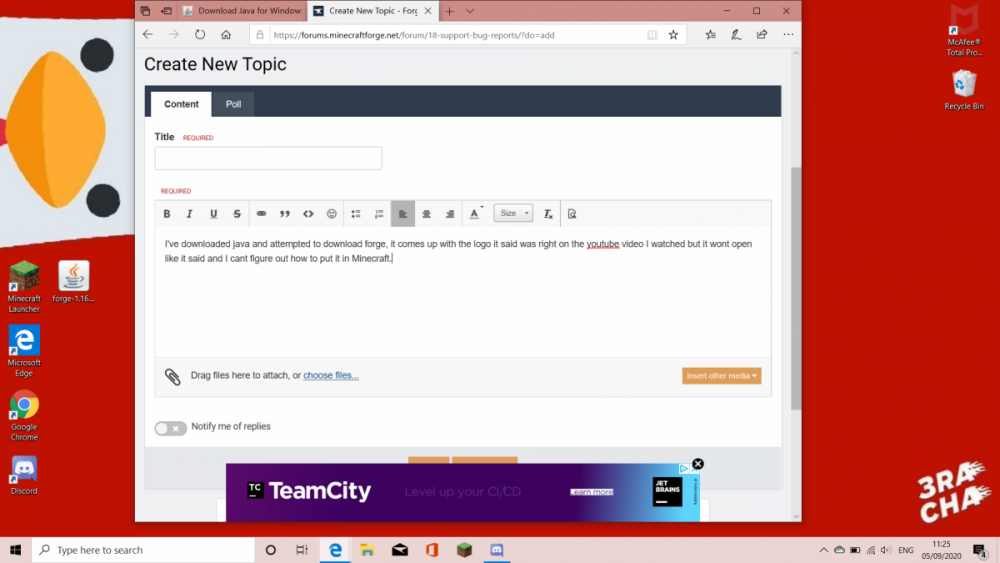Toggle bold formatting in the editor
Screen dimensions: 1000x563
[167, 214]
